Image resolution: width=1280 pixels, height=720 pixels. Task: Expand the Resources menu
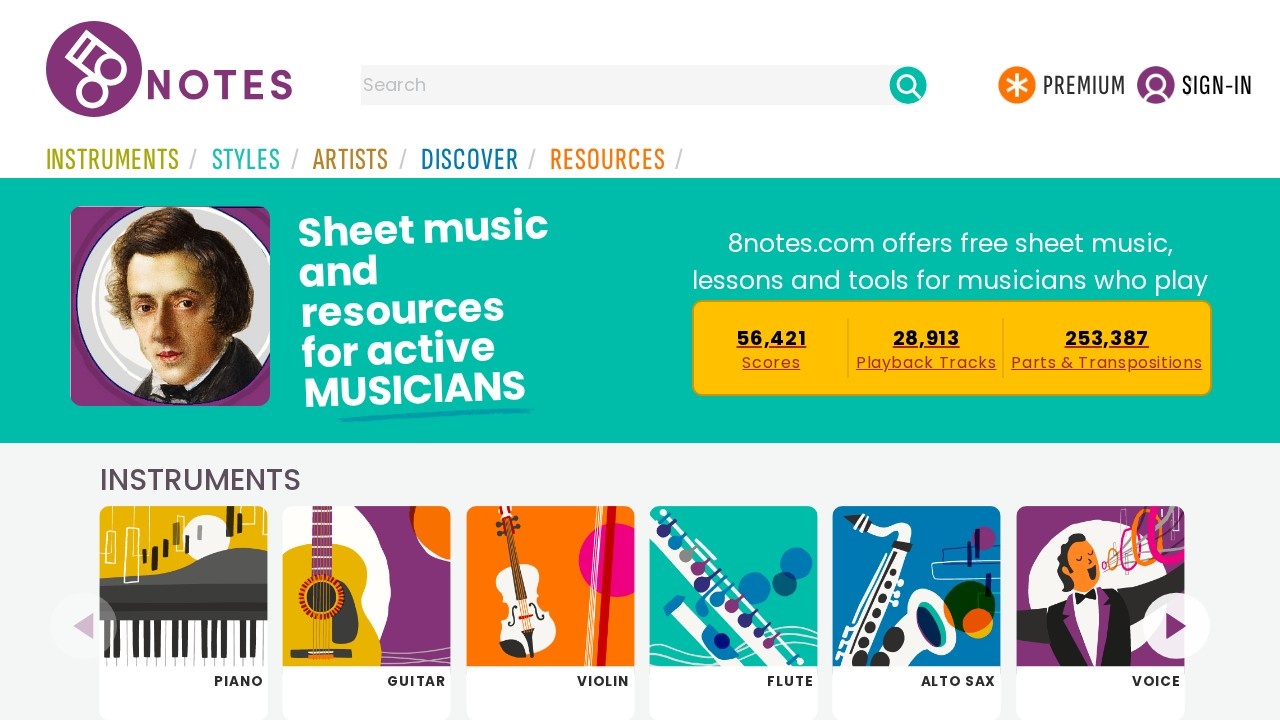[607, 159]
